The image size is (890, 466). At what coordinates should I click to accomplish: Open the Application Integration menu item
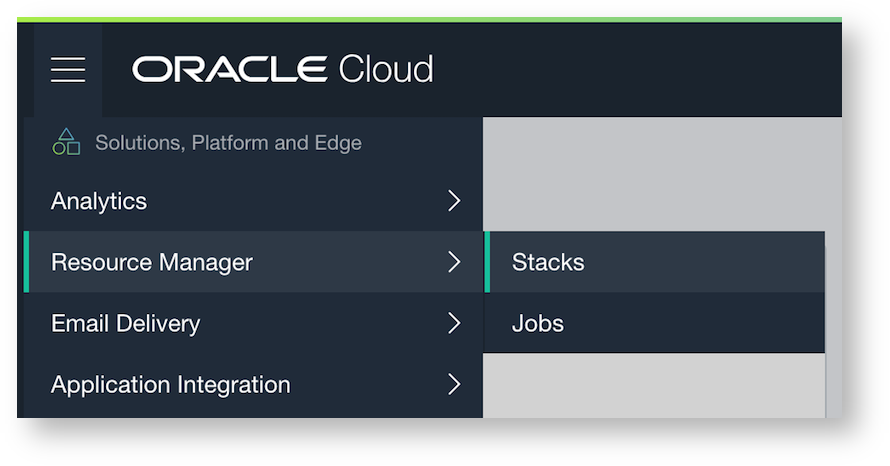tap(171, 384)
